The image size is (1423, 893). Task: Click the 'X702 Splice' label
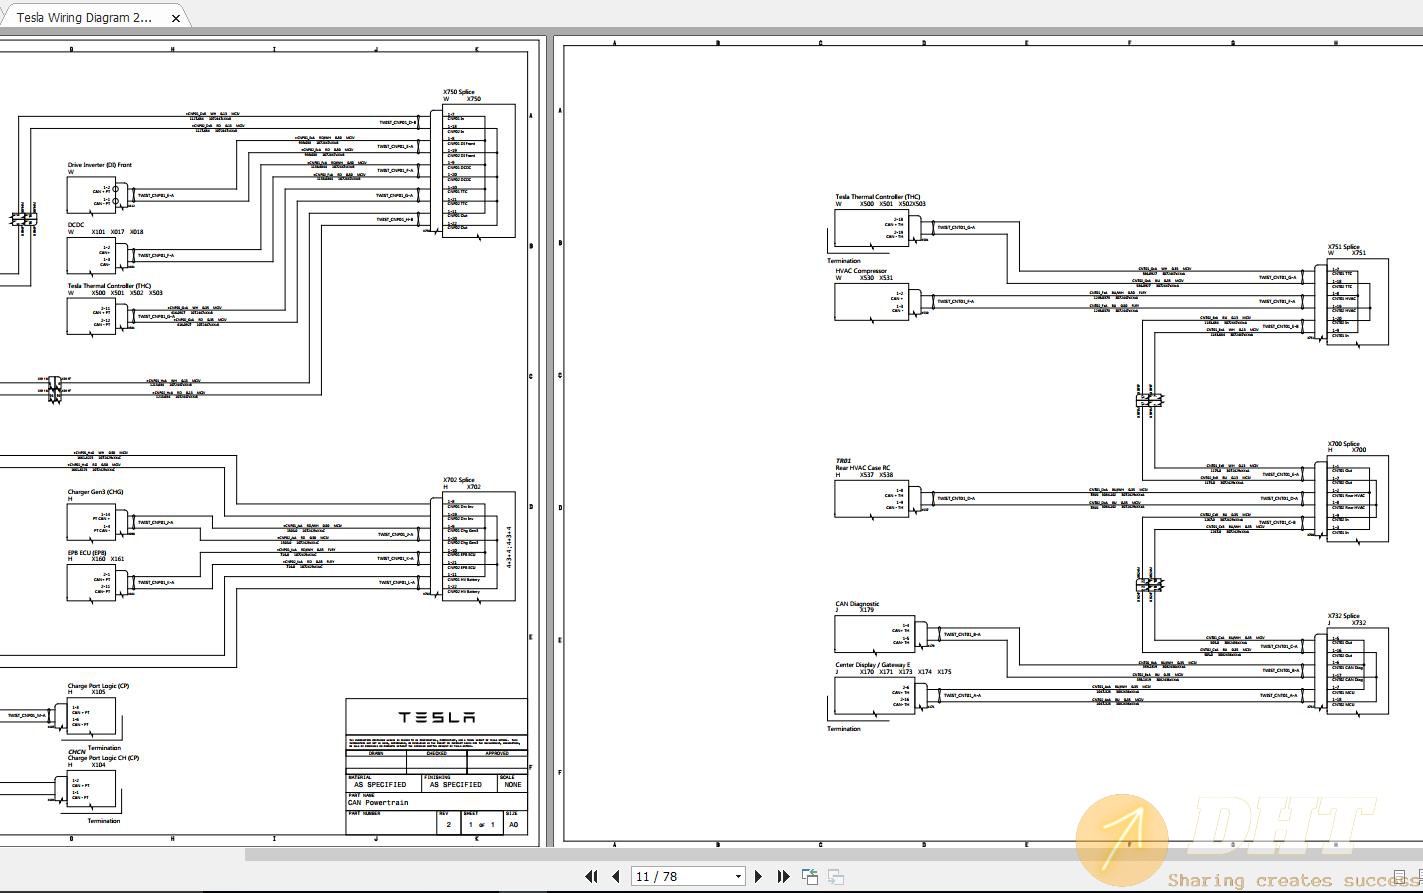(459, 480)
